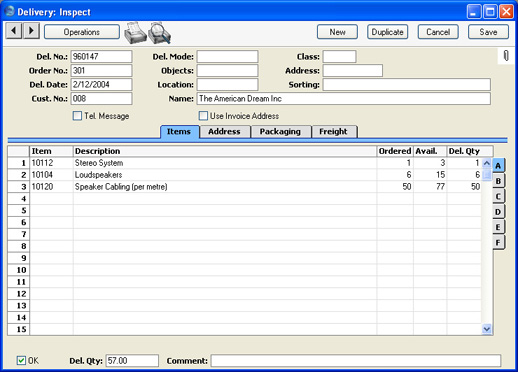Go to next delivery record arrow

click(31, 31)
